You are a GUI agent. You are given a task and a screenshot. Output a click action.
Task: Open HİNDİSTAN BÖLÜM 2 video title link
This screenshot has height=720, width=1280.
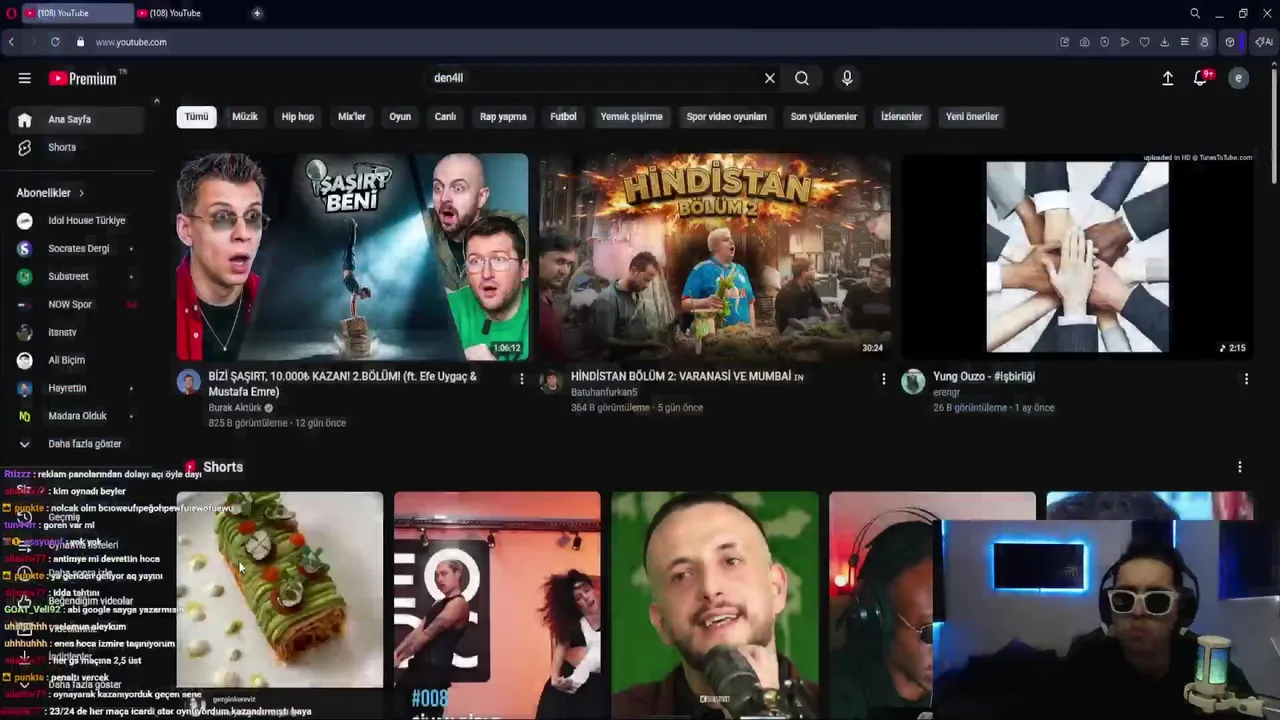point(687,377)
